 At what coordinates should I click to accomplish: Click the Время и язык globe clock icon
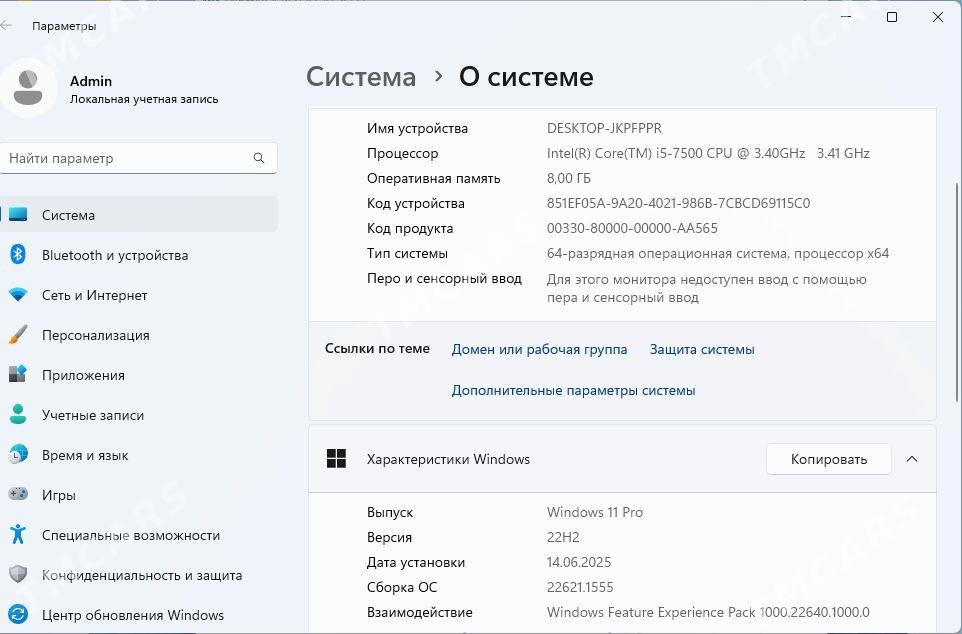pyautogui.click(x=18, y=455)
